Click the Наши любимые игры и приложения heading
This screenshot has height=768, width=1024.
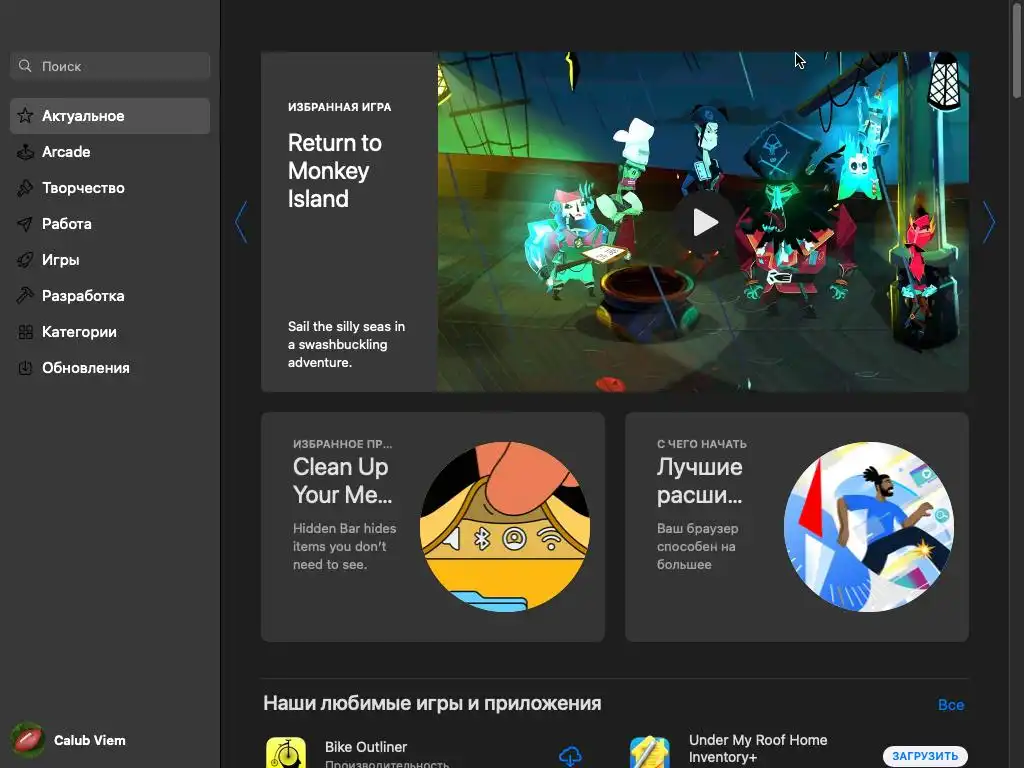[432, 703]
